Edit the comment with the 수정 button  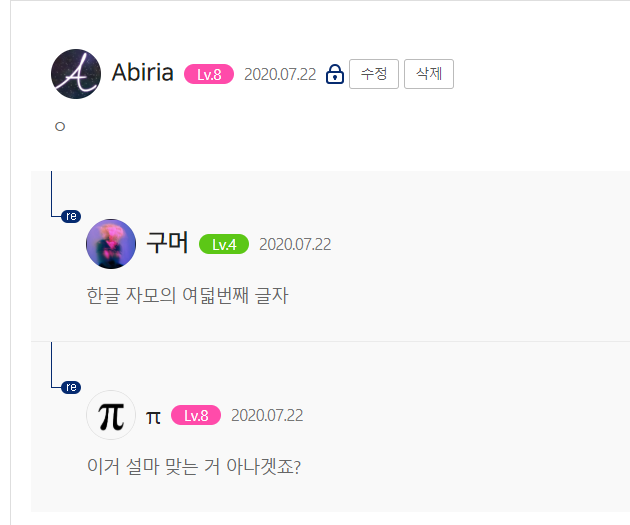374,74
